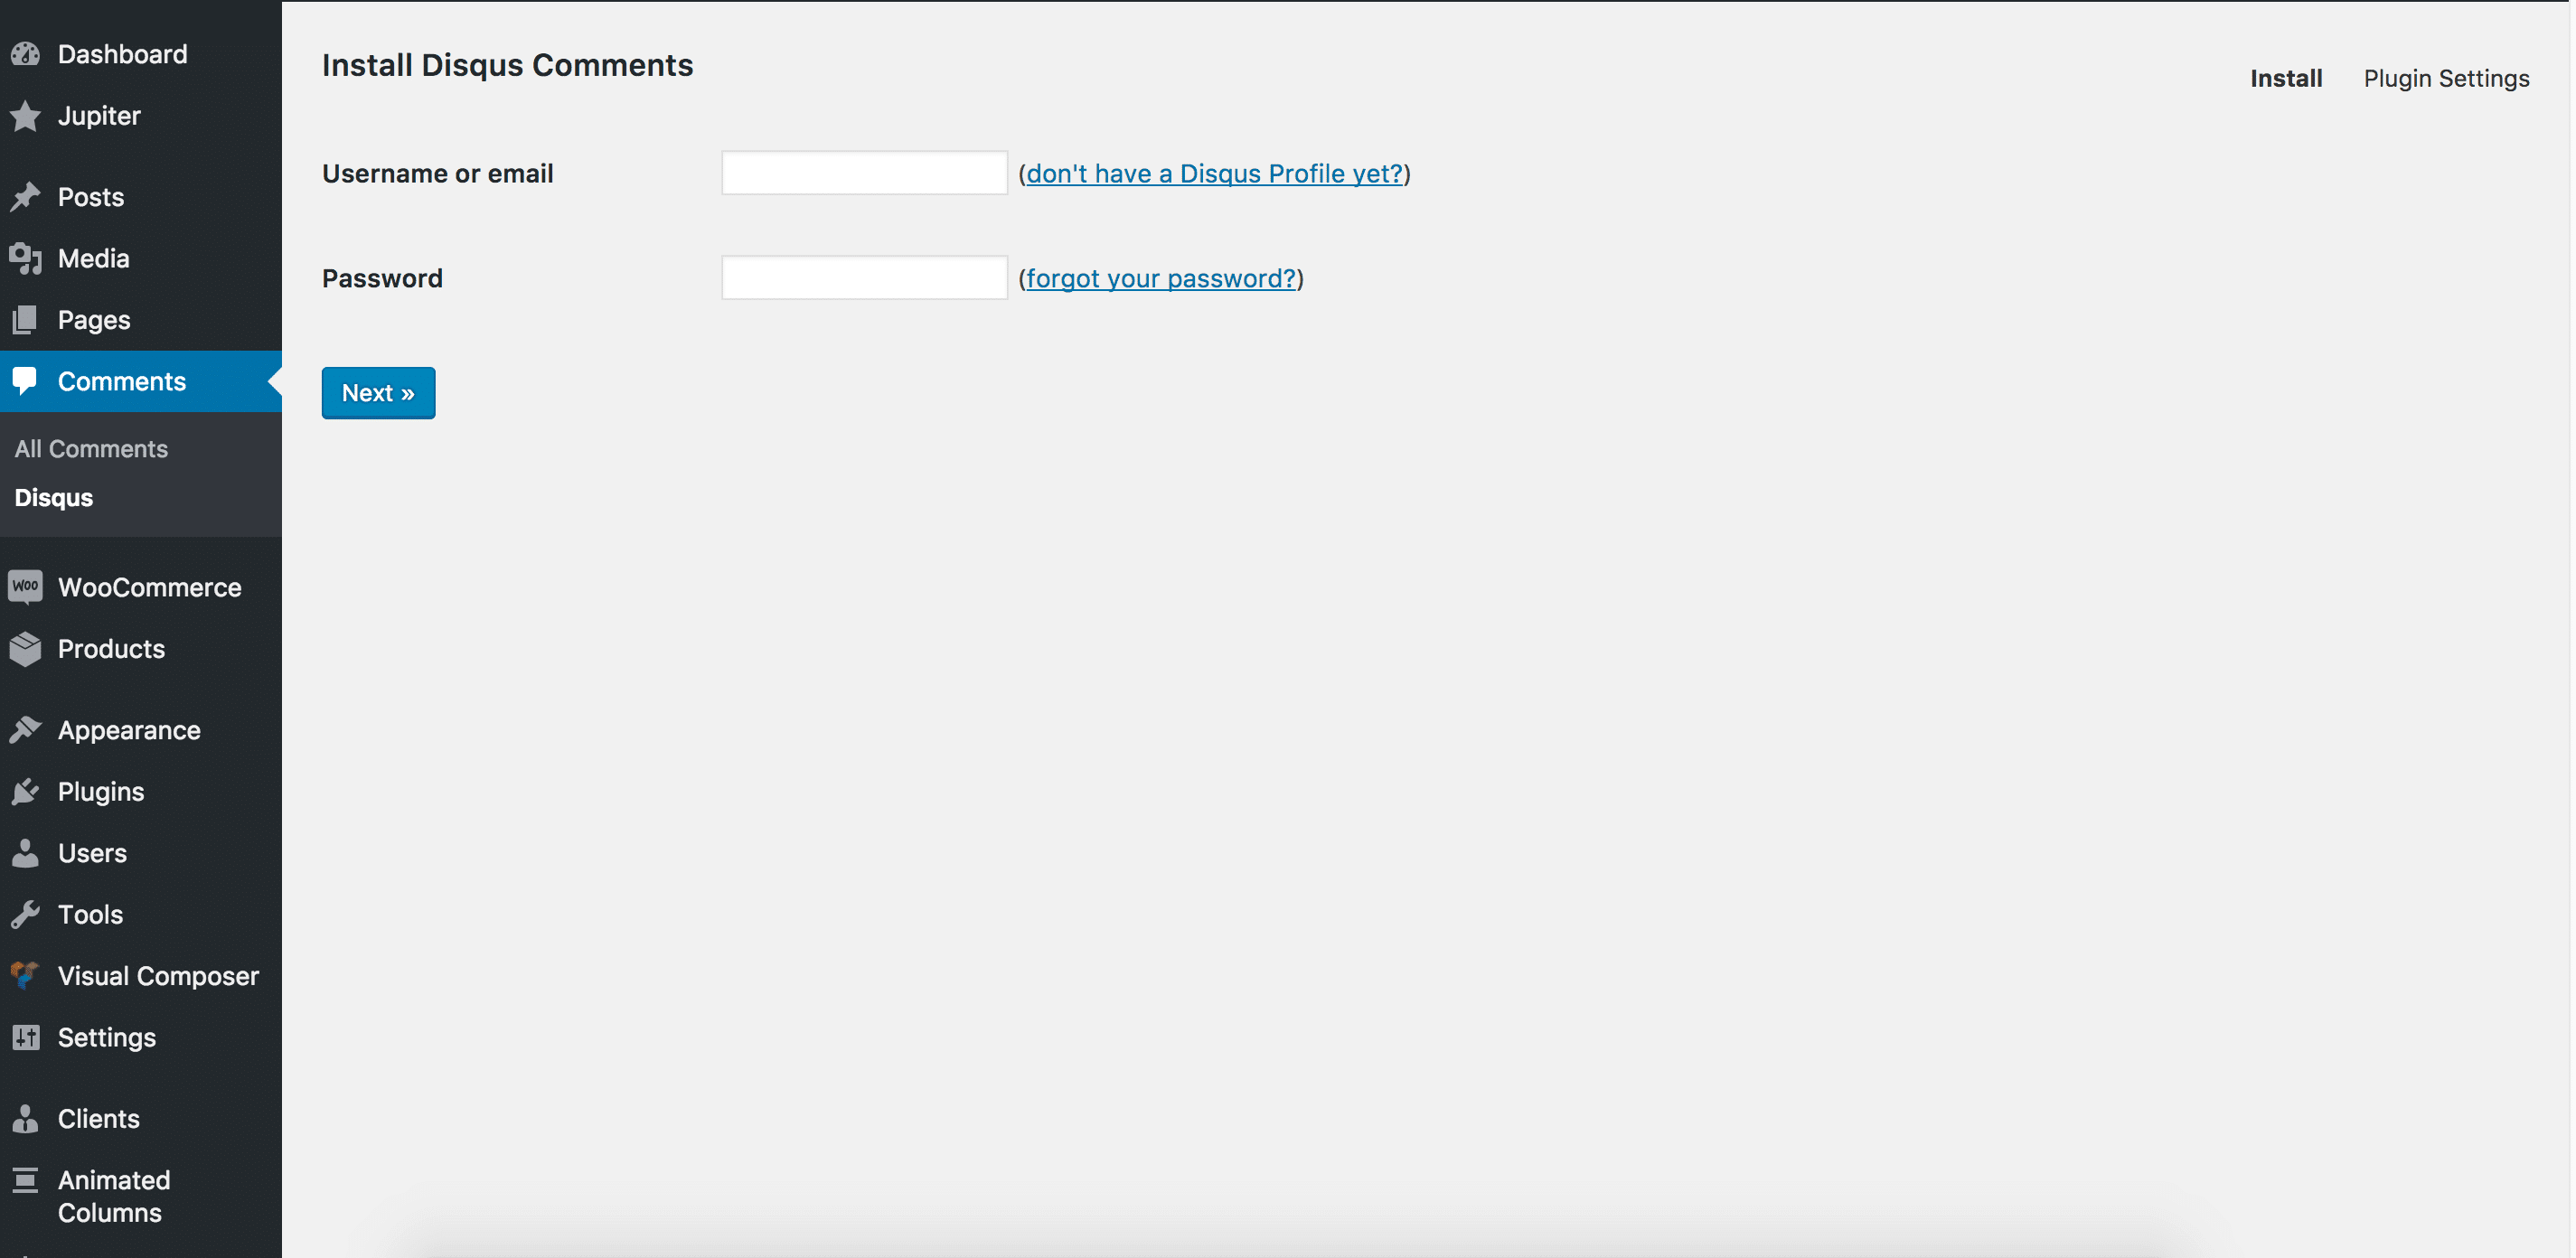Open Appearance menu label
The image size is (2576, 1258).
tap(129, 731)
